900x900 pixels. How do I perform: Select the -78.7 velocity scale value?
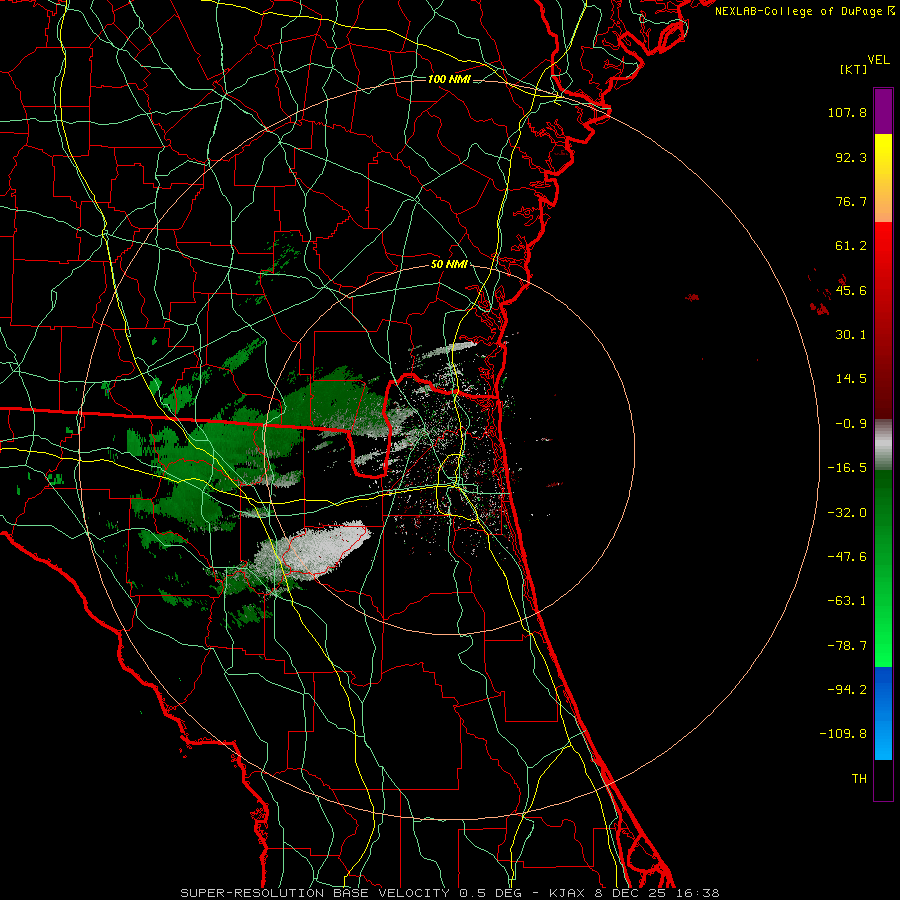coord(847,646)
